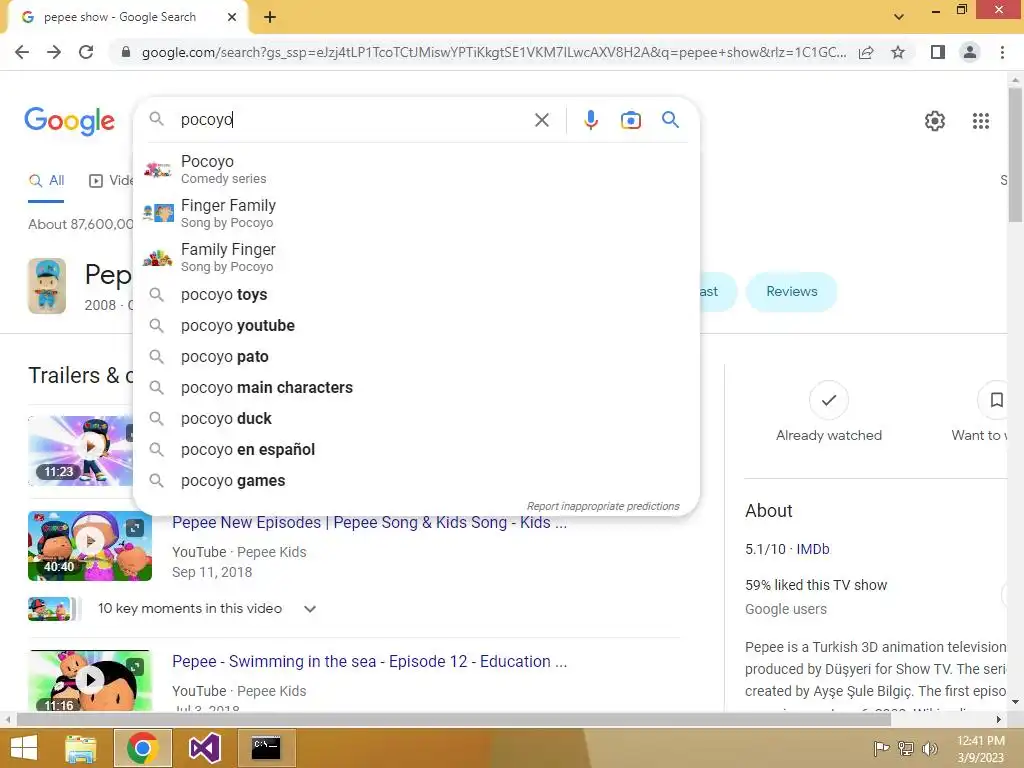Select suggestion pocoyo youtube
Viewport: 1024px width, 768px height.
point(416,325)
